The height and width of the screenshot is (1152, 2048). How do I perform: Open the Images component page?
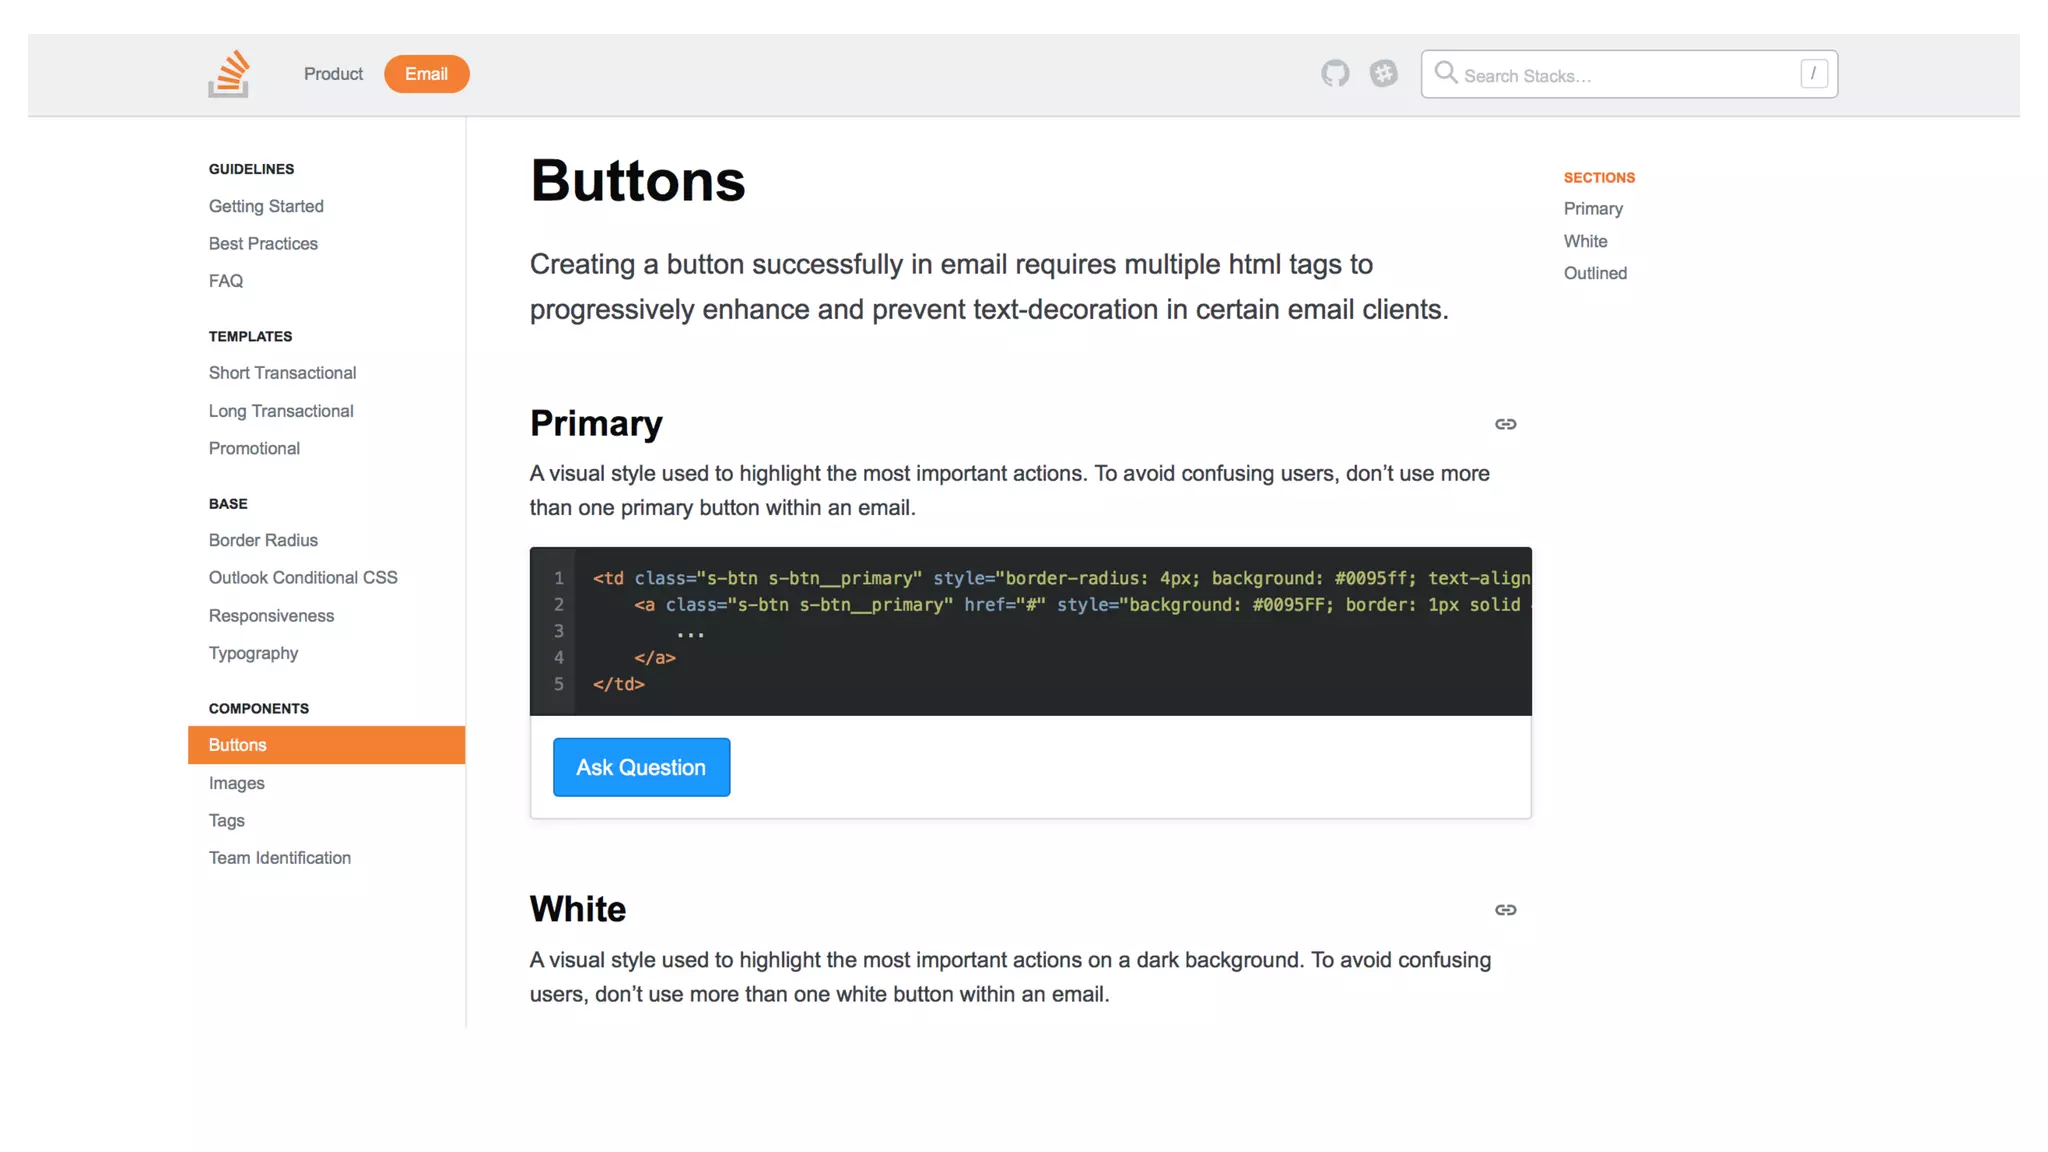[x=237, y=783]
